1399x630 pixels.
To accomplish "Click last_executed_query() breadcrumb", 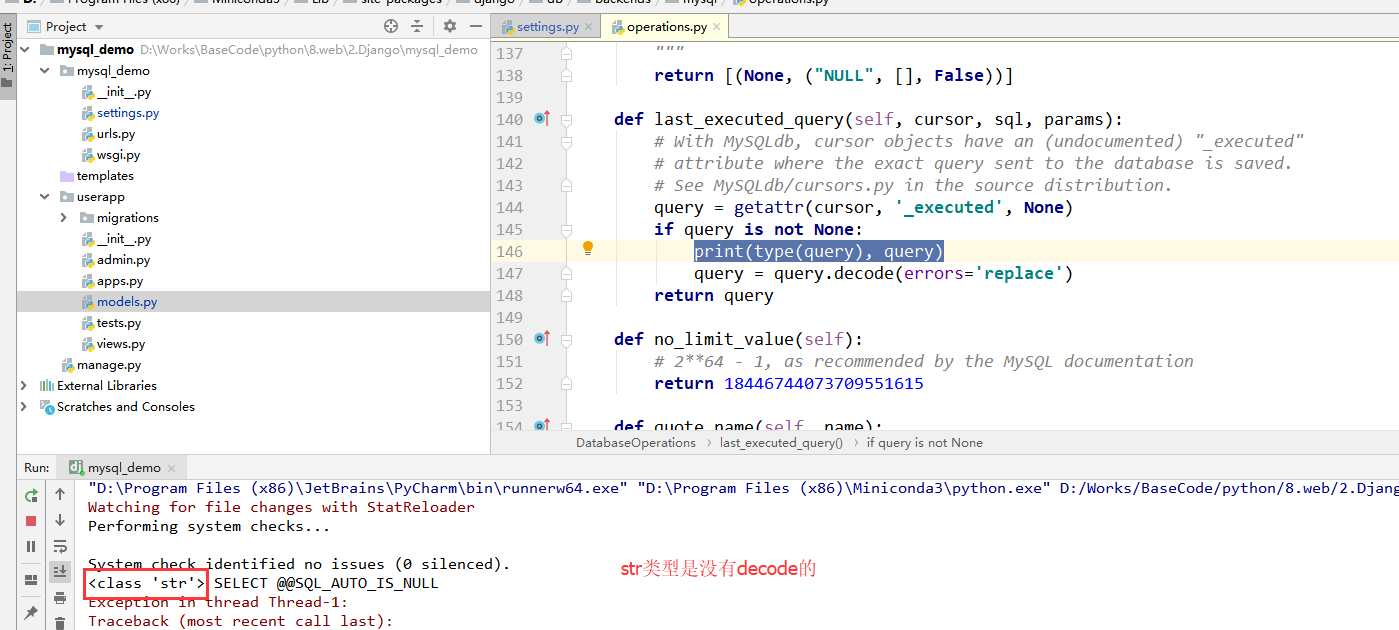I will 781,443.
